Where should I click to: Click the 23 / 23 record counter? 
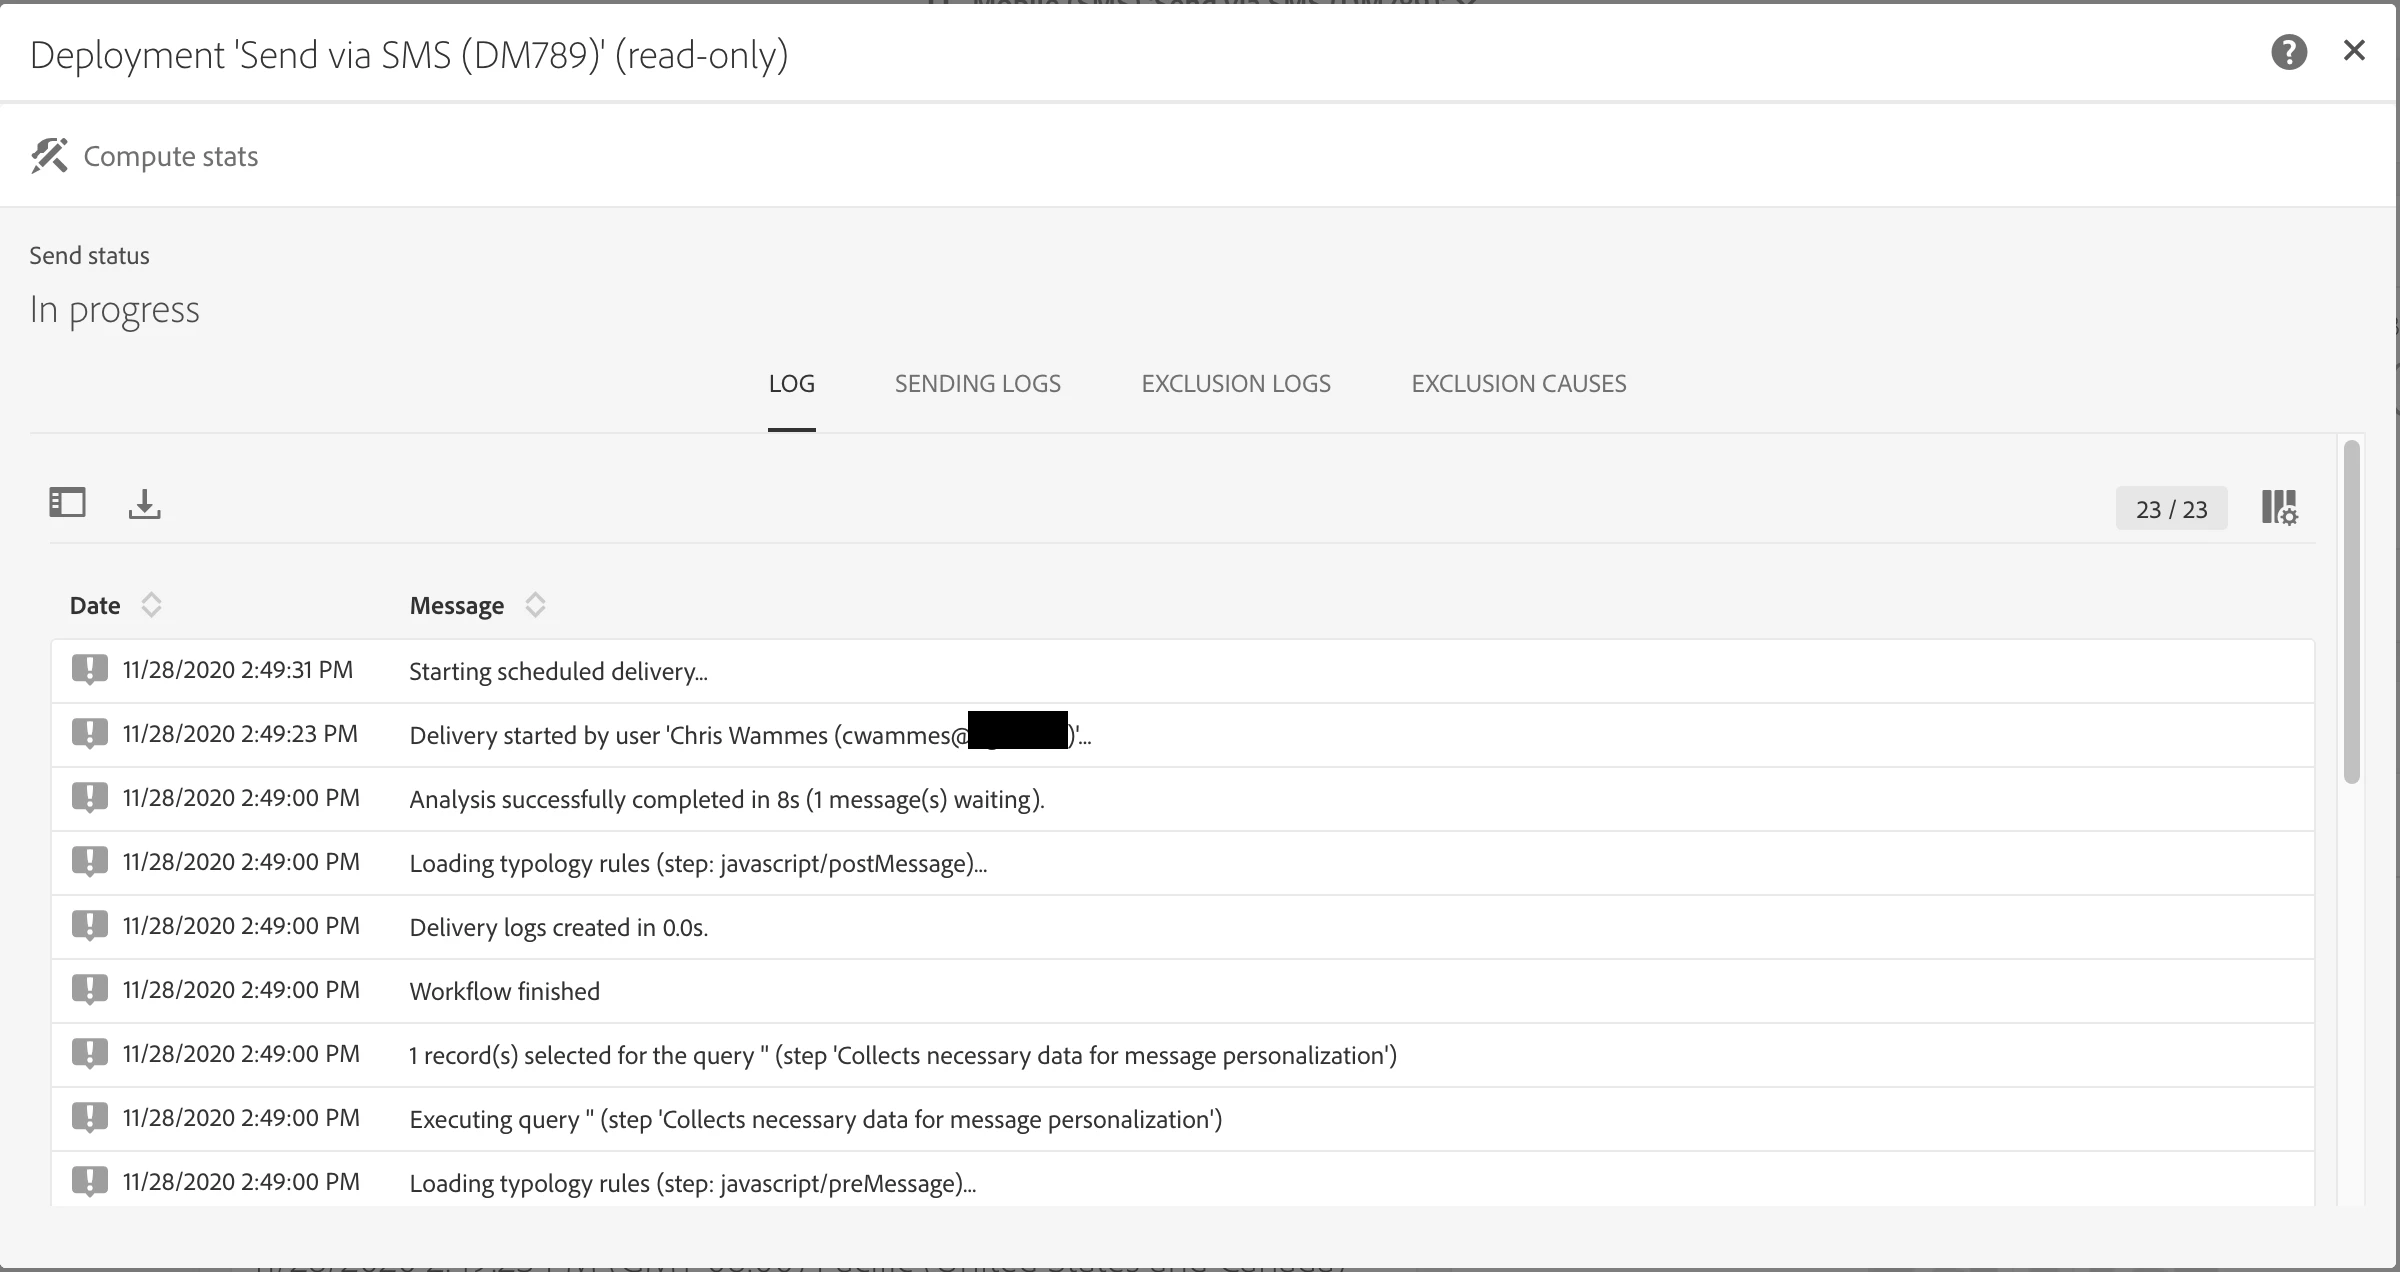click(x=2171, y=509)
